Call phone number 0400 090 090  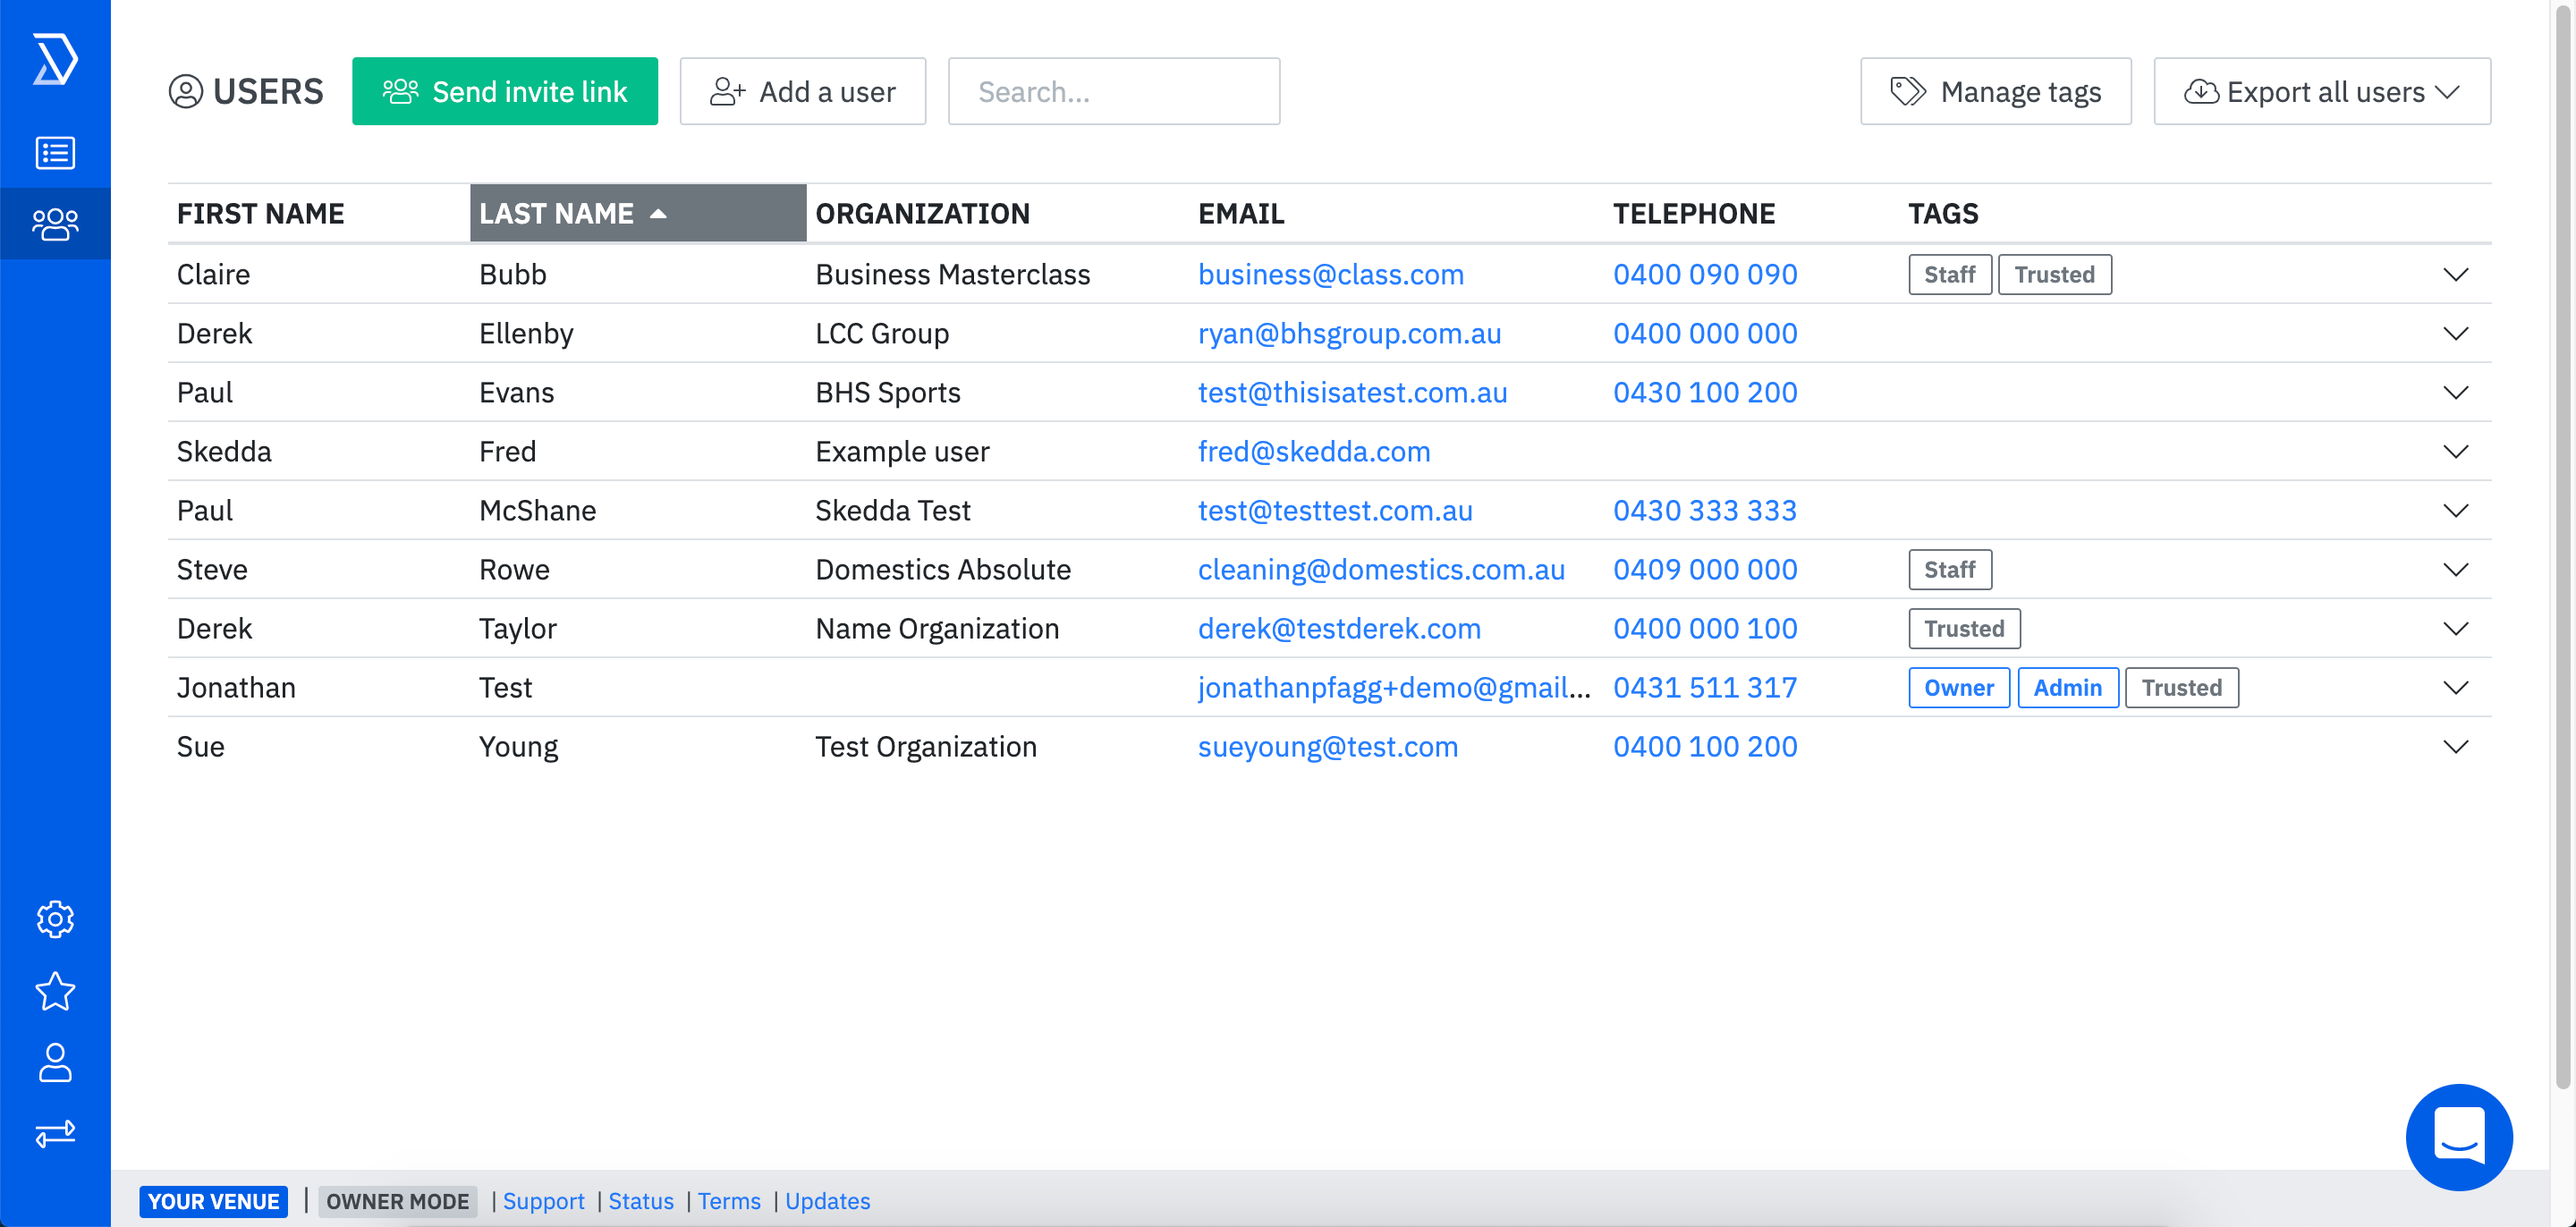[1705, 274]
